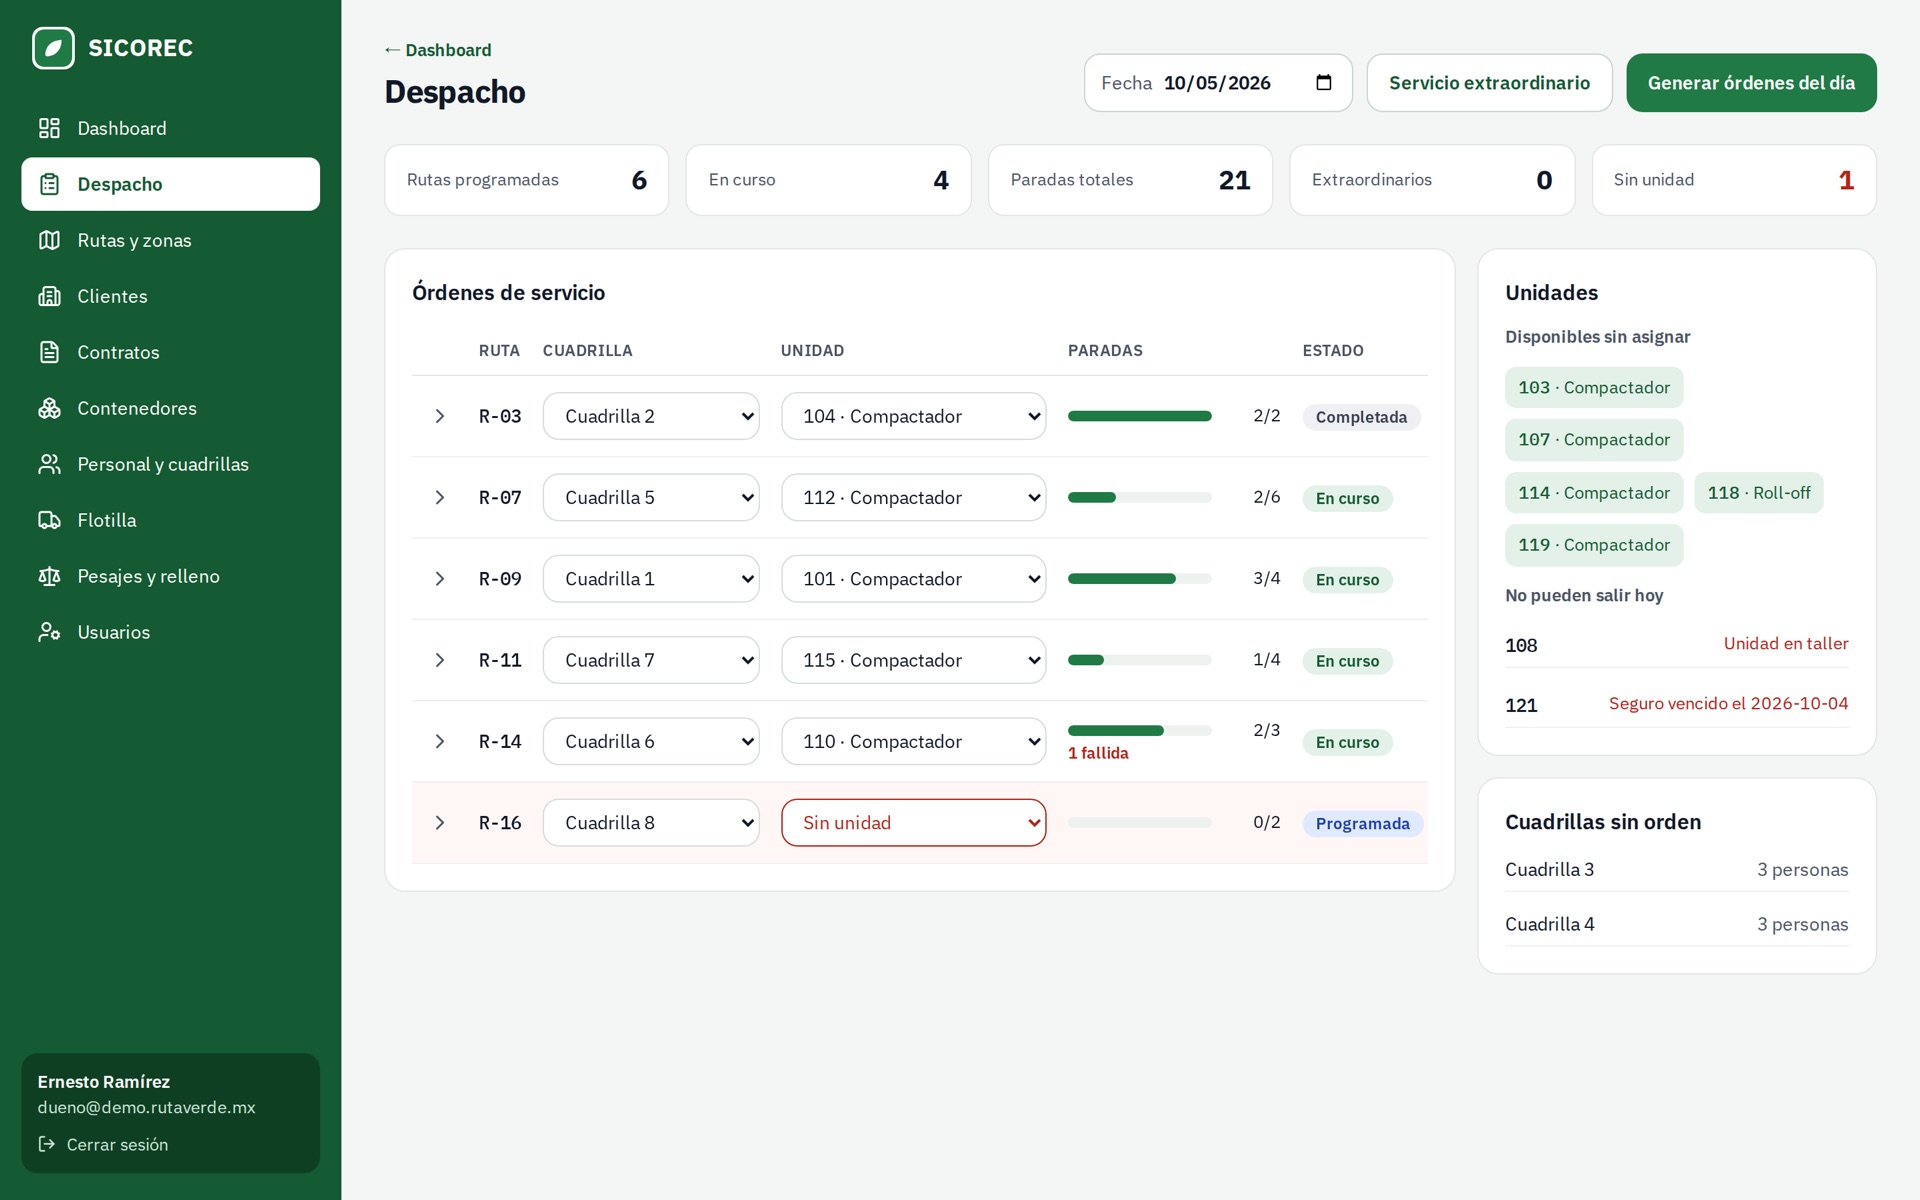
Task: Click the Pesajes y relleno scale icon
Action: tap(49, 576)
